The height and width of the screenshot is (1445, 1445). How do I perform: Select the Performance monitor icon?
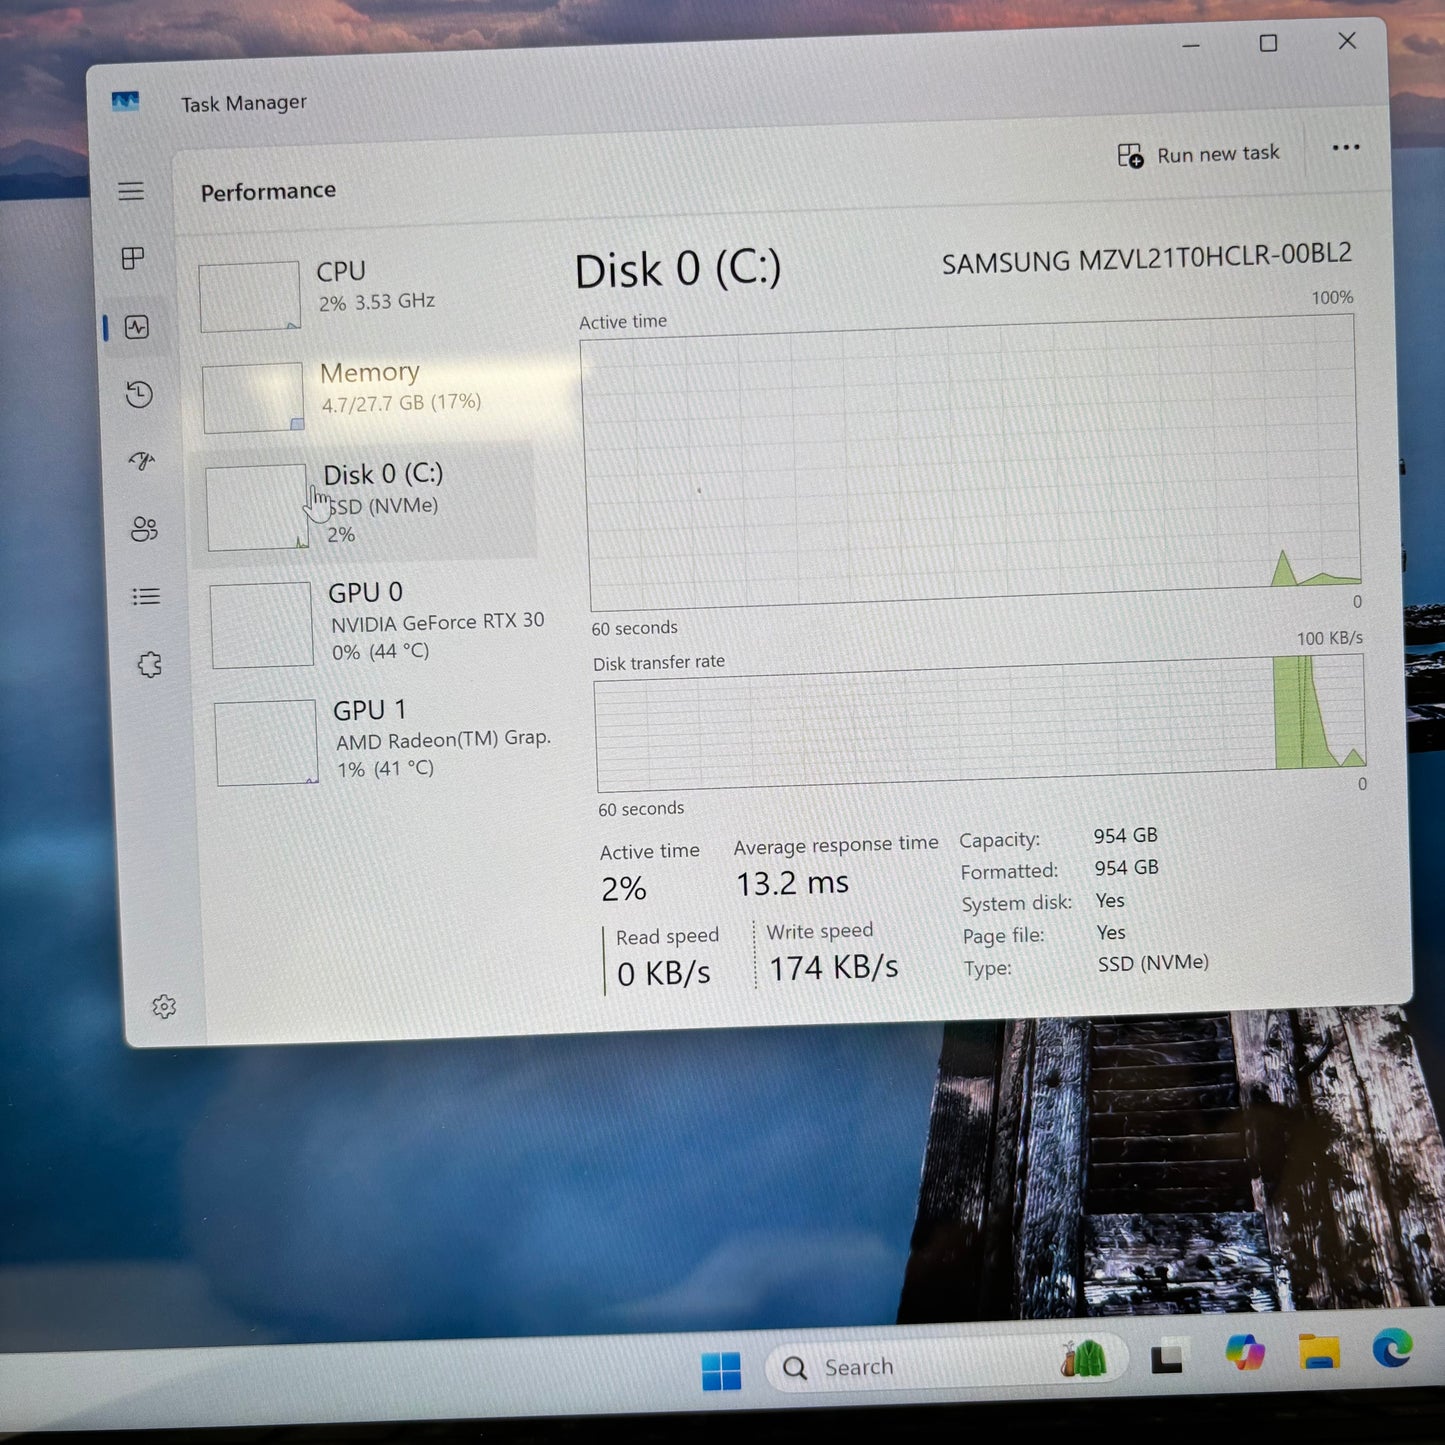pos(137,327)
